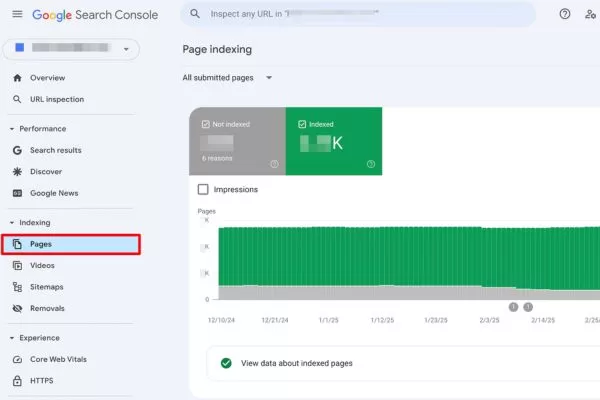Open View data about indexed pages
Viewport: 600px width, 400px height.
[404, 363]
